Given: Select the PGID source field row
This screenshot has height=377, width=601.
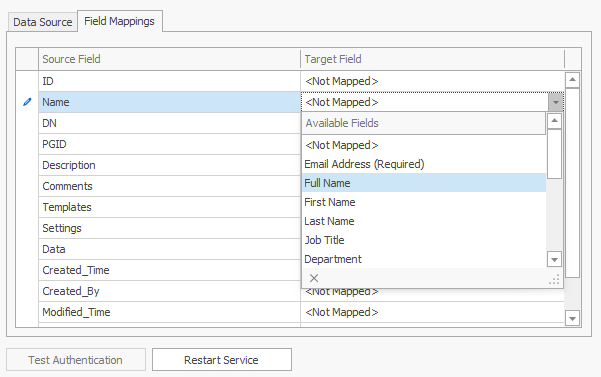Looking at the screenshot, I should 169,144.
